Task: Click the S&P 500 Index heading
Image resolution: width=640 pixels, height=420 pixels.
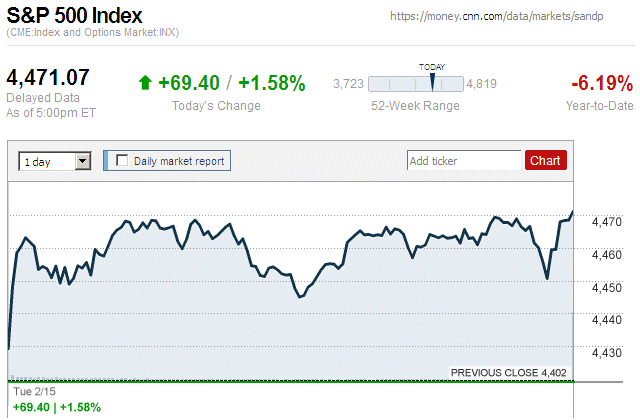Action: click(x=74, y=17)
